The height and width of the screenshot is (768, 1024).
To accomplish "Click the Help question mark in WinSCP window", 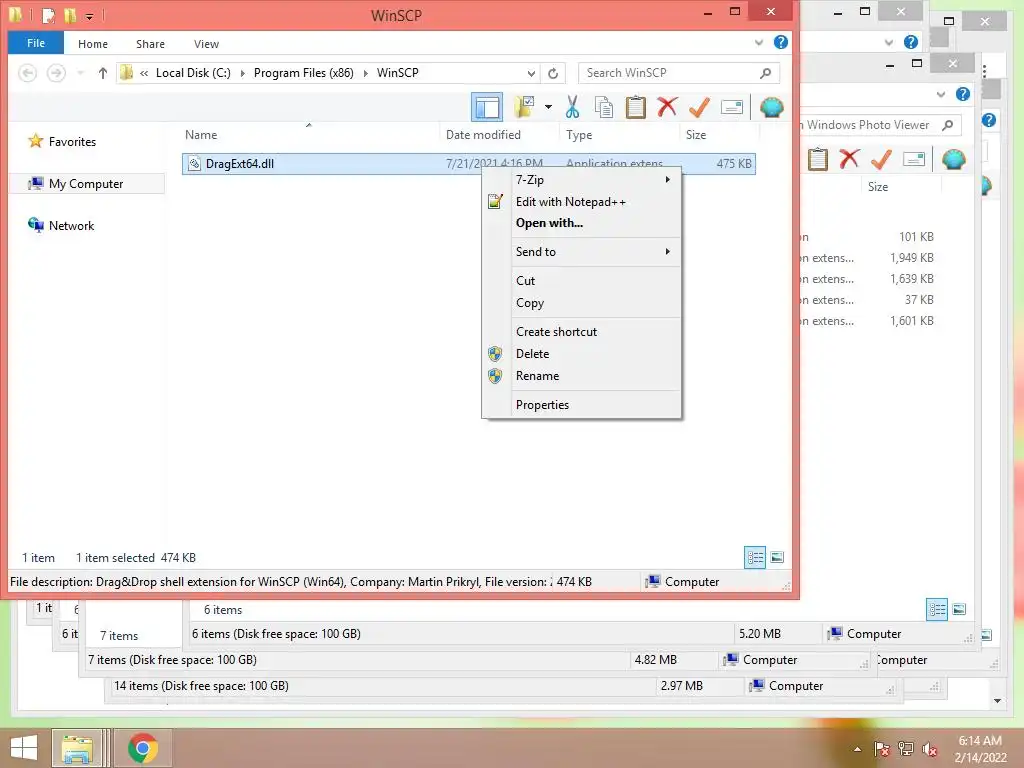I will pos(780,42).
